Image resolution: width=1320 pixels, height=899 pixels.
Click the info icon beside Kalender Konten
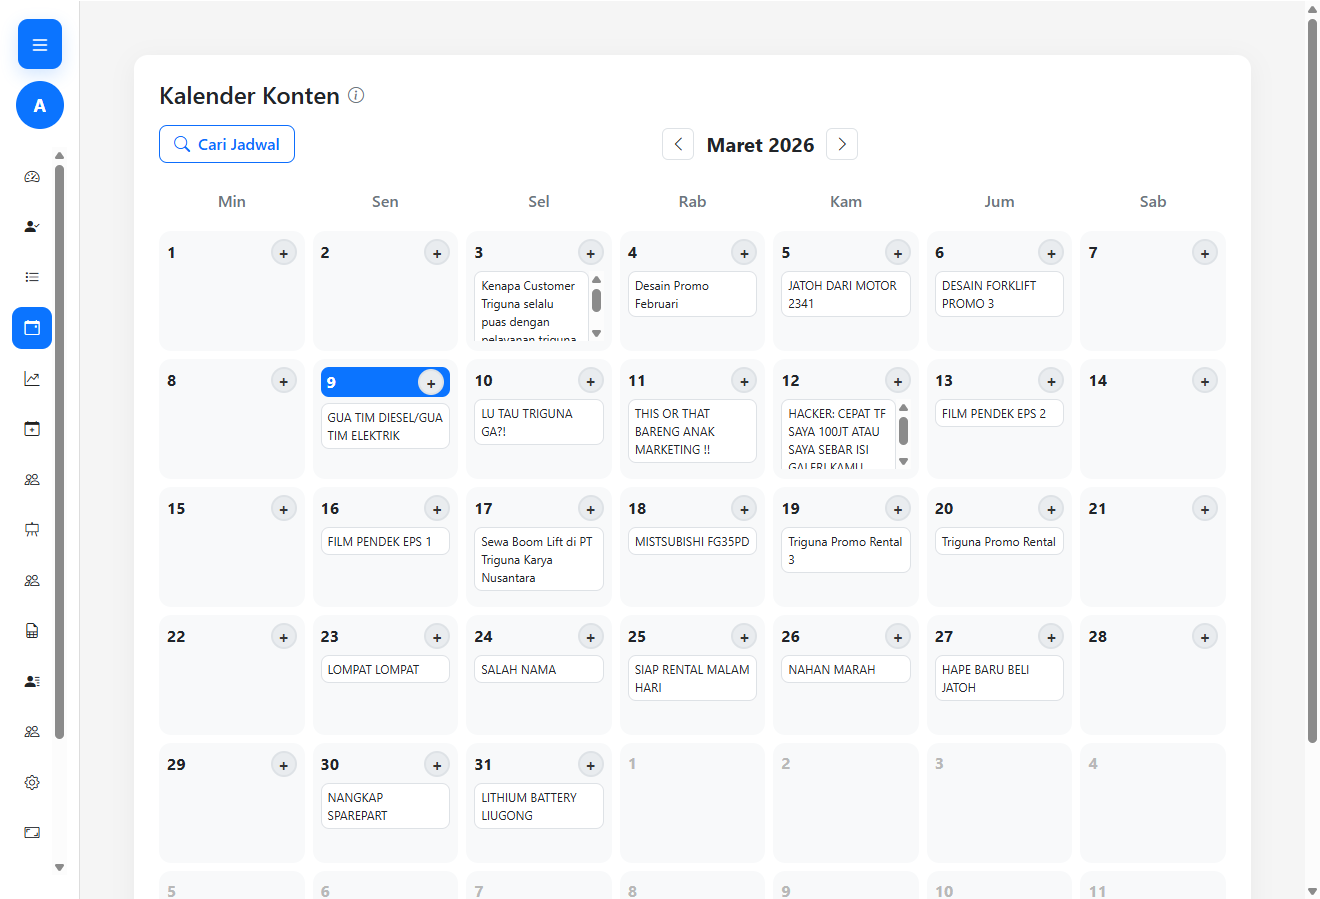click(356, 95)
